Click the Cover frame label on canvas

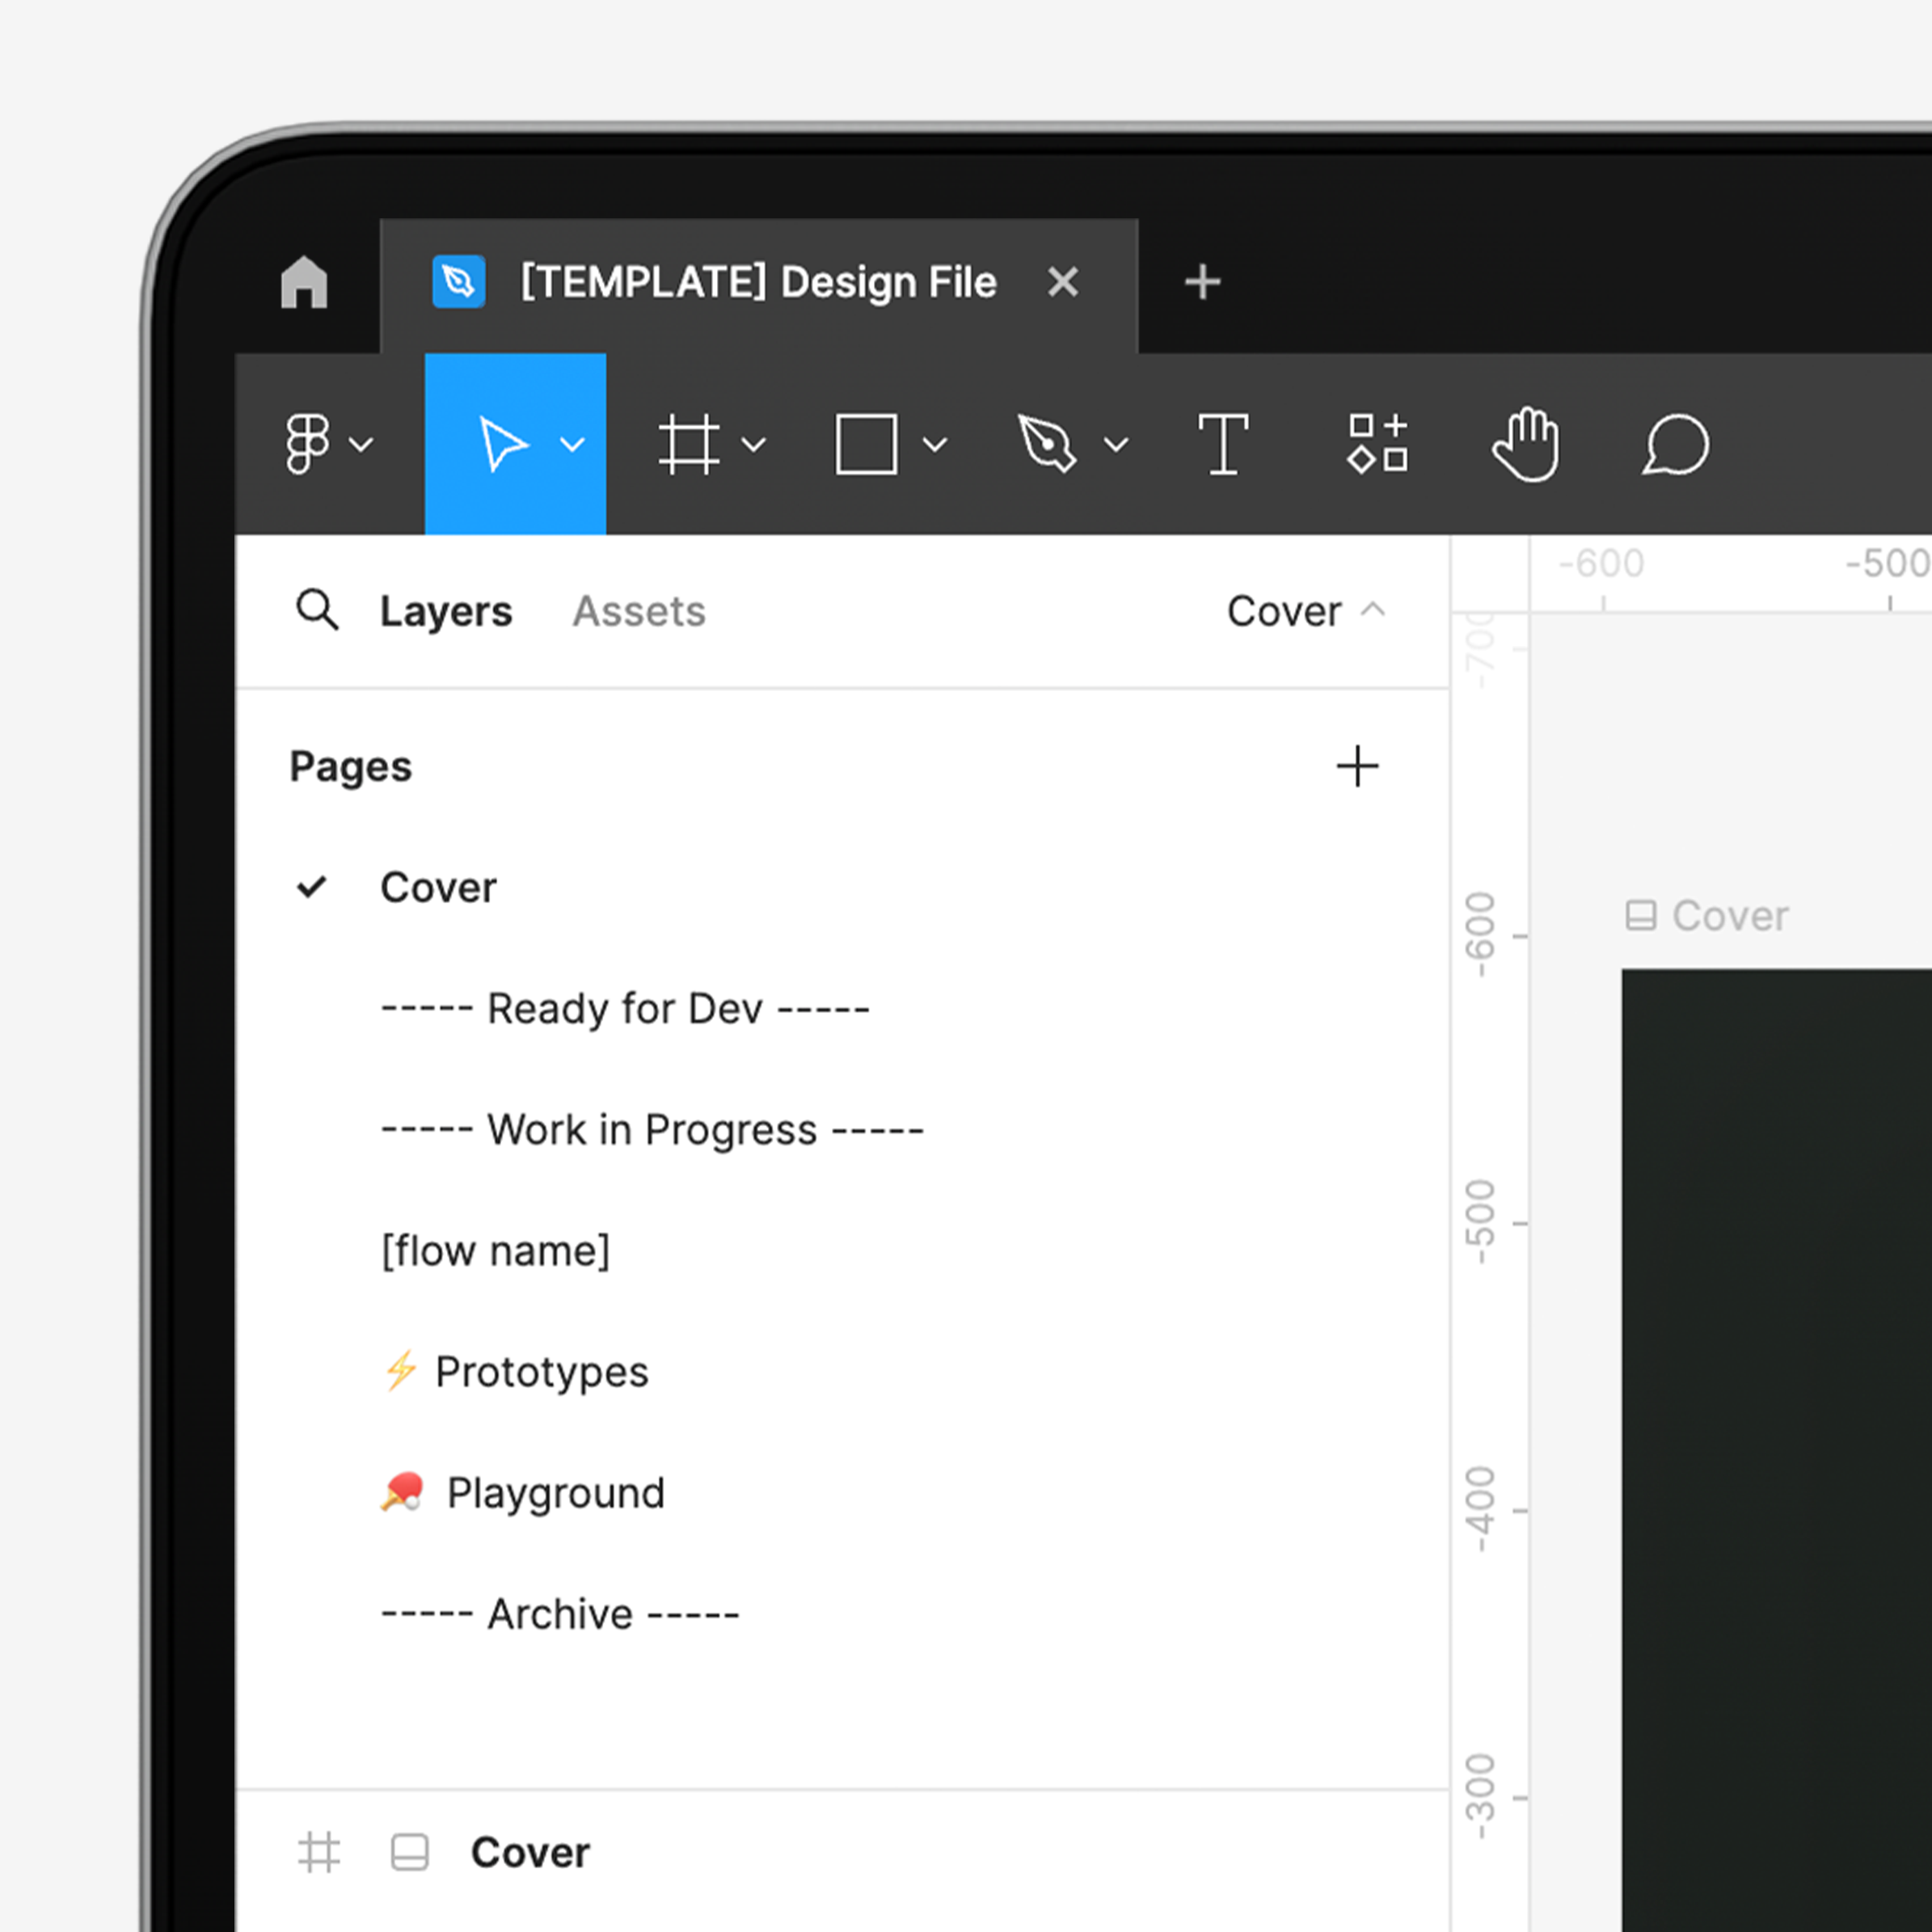[x=1730, y=915]
